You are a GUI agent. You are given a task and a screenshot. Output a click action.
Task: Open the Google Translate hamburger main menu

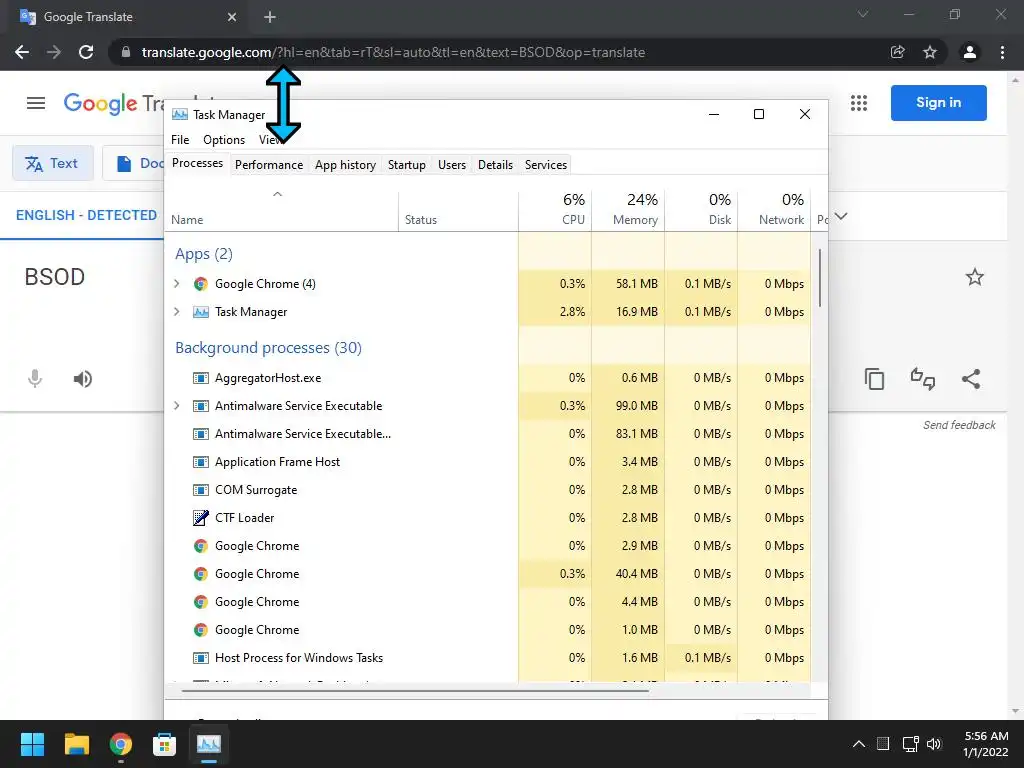36,103
